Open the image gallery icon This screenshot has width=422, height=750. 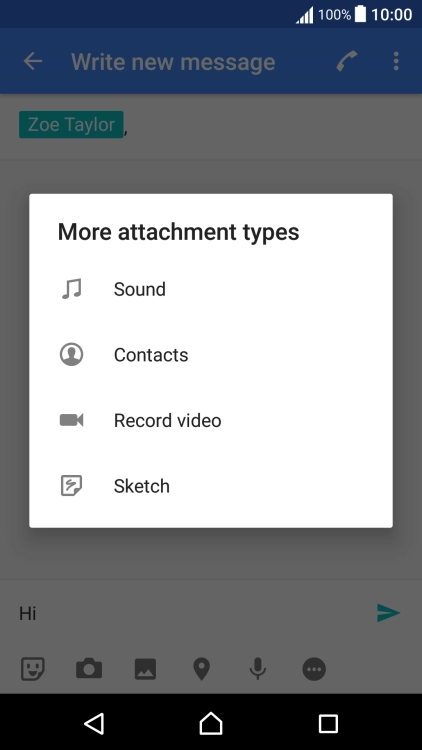145,669
